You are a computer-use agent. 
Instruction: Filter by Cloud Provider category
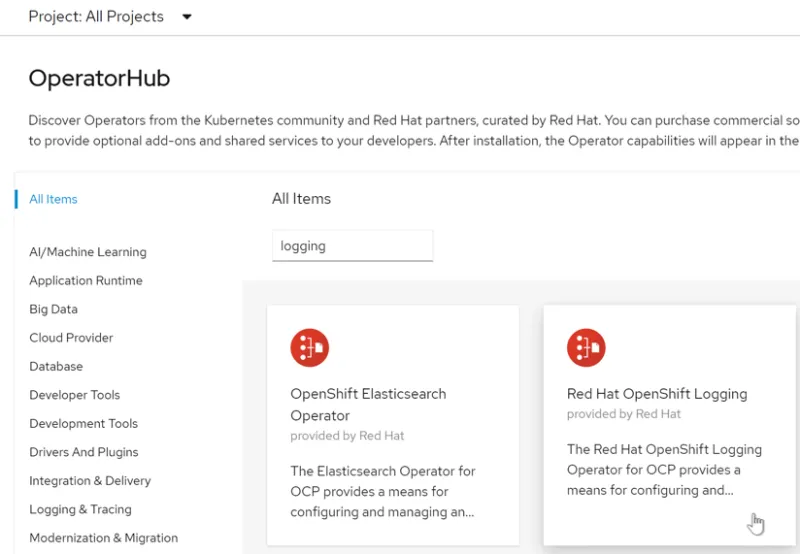(71, 338)
